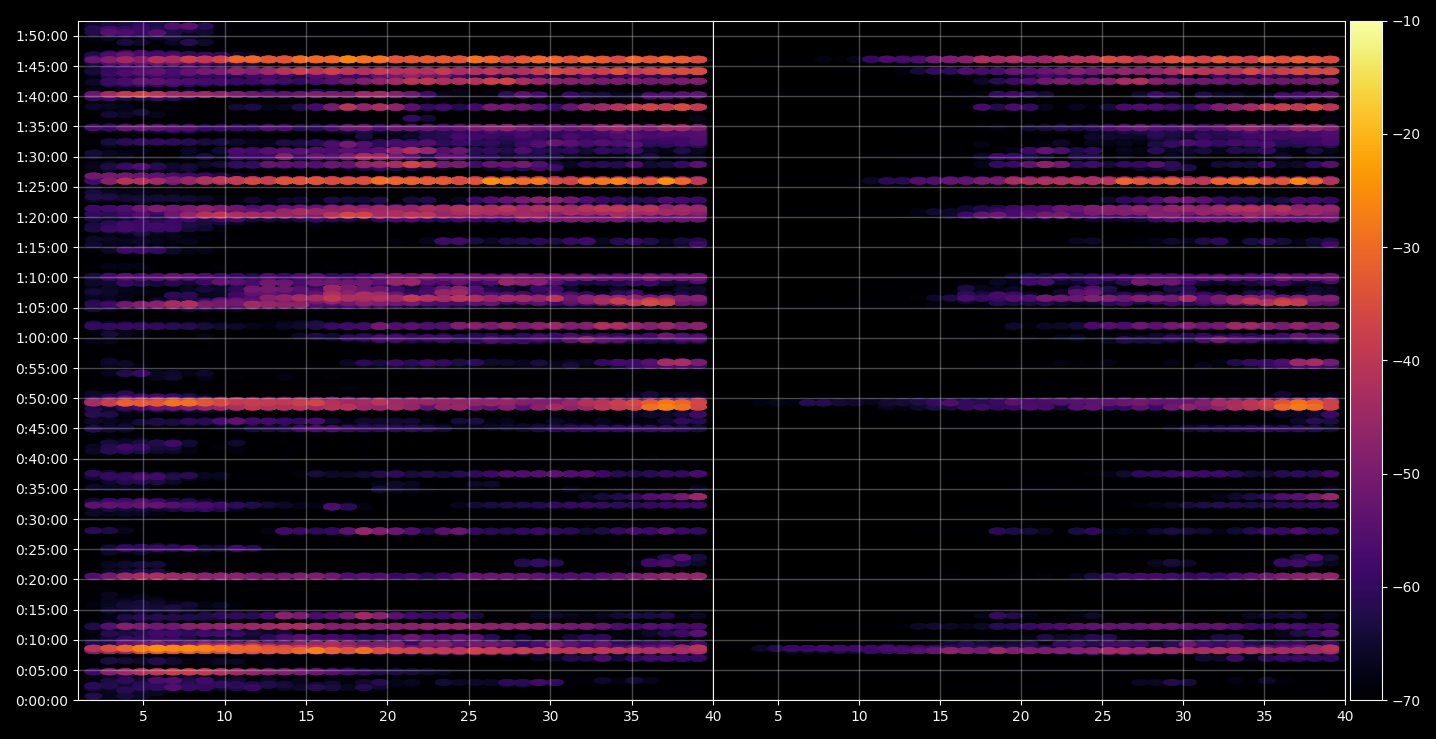Click the 0:30:00 y-axis tick label
The image size is (1436, 739).
(42, 519)
